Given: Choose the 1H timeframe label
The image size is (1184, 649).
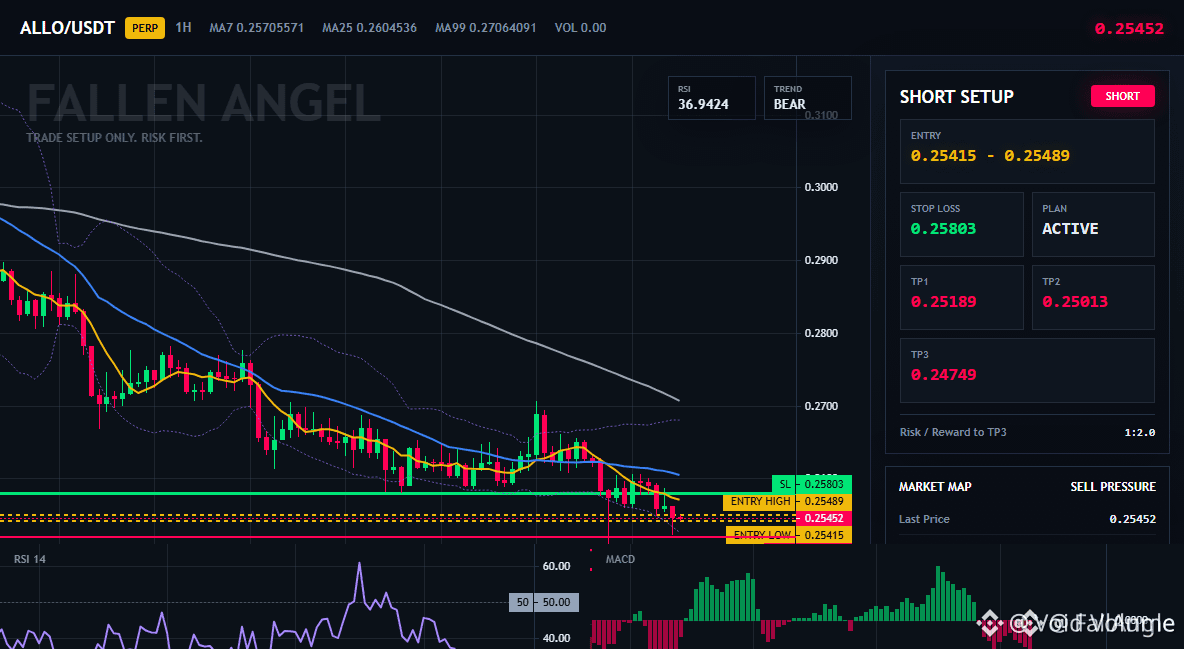Looking at the screenshot, I should point(183,27).
